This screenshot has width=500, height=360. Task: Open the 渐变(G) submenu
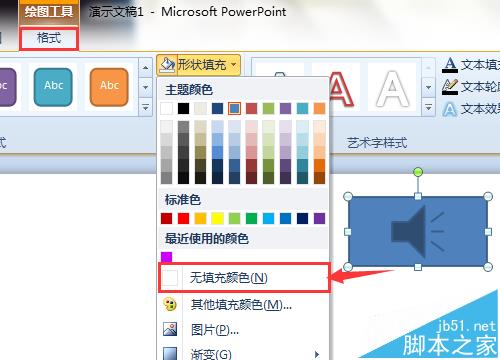coord(244,353)
